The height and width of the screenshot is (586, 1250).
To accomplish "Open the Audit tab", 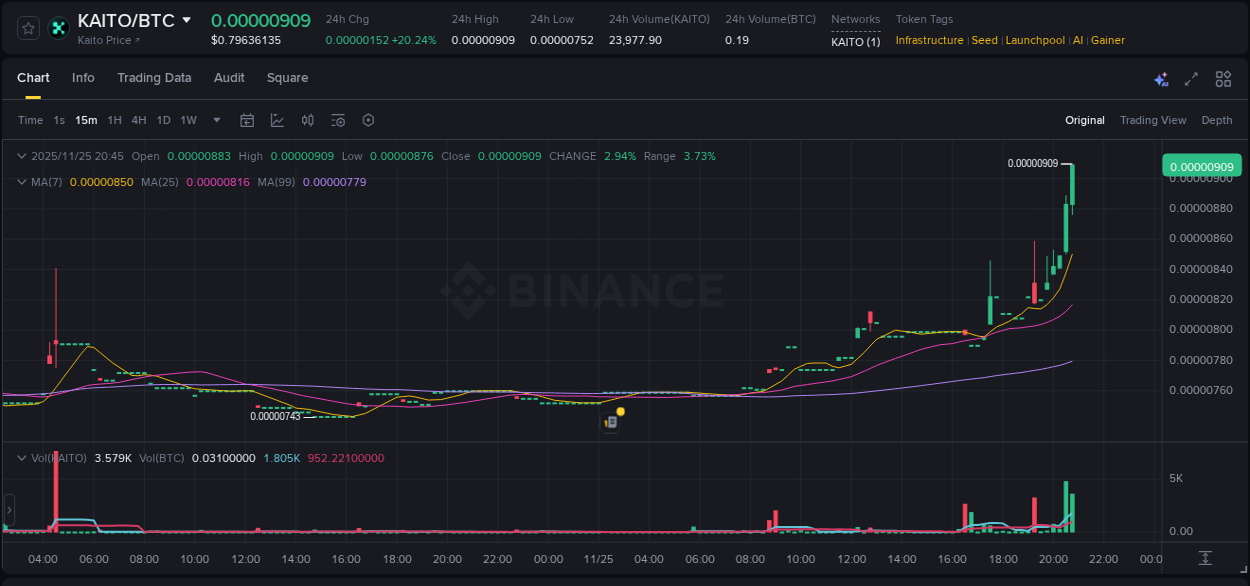I will [x=229, y=78].
